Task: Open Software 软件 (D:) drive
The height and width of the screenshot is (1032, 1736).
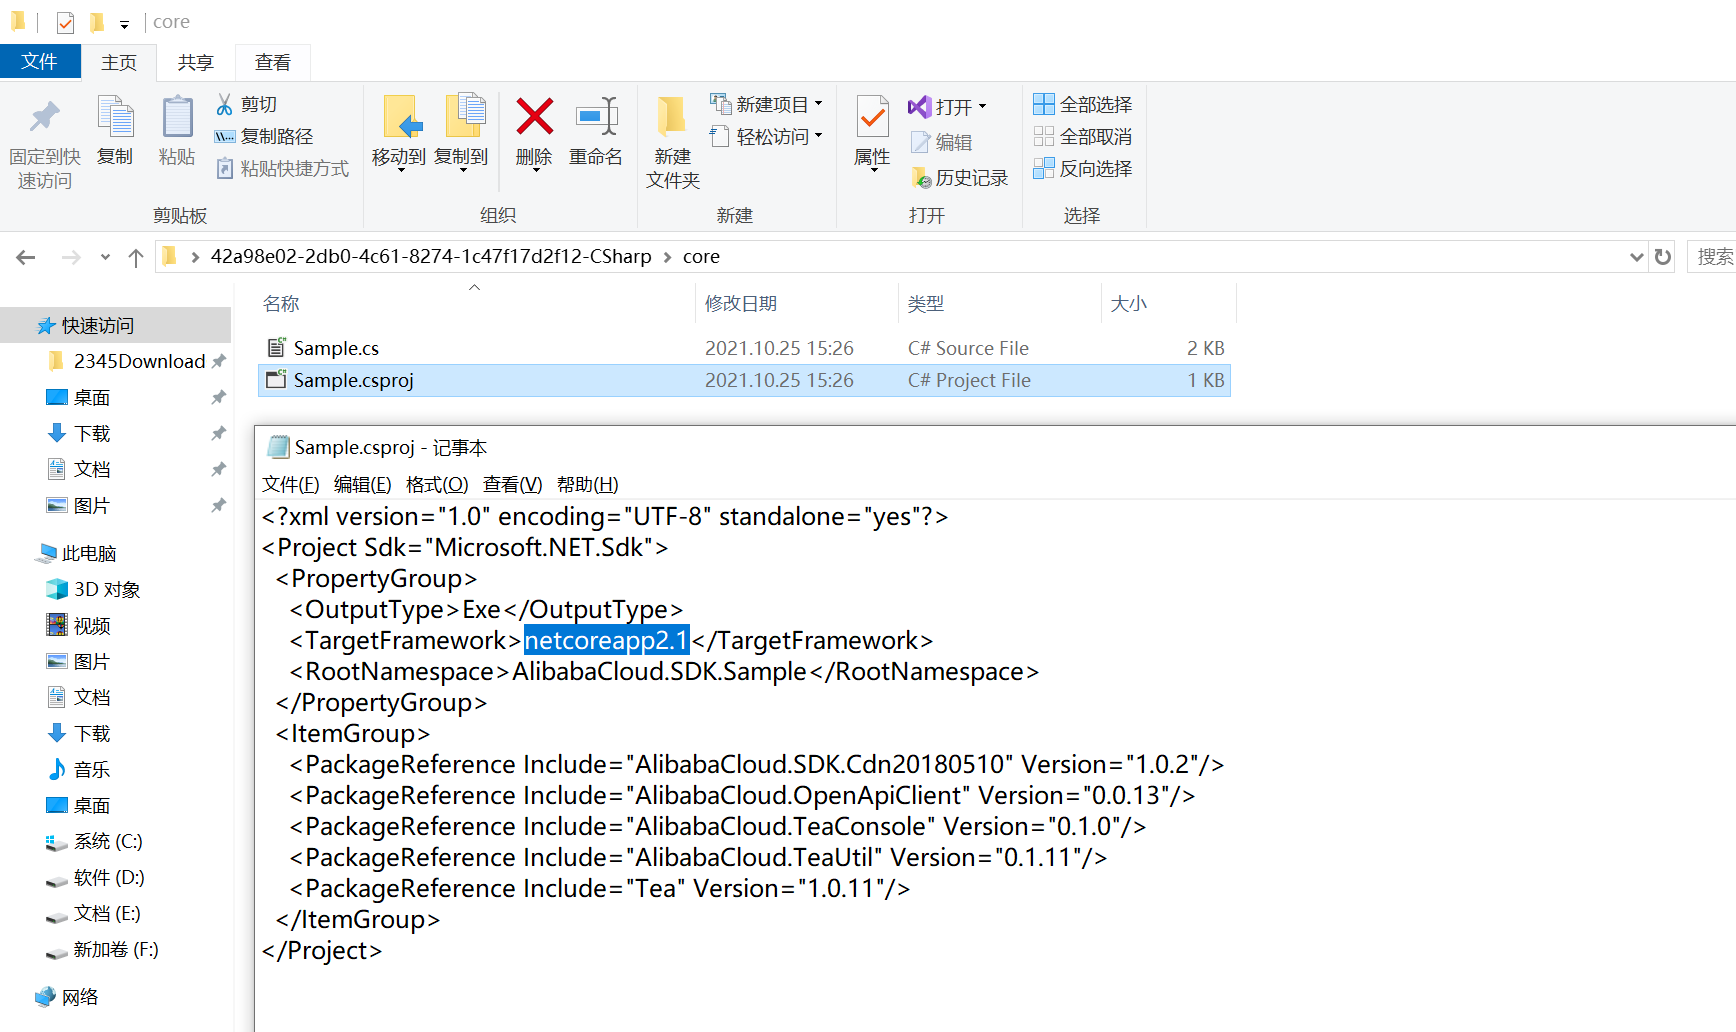Action: click(x=96, y=877)
